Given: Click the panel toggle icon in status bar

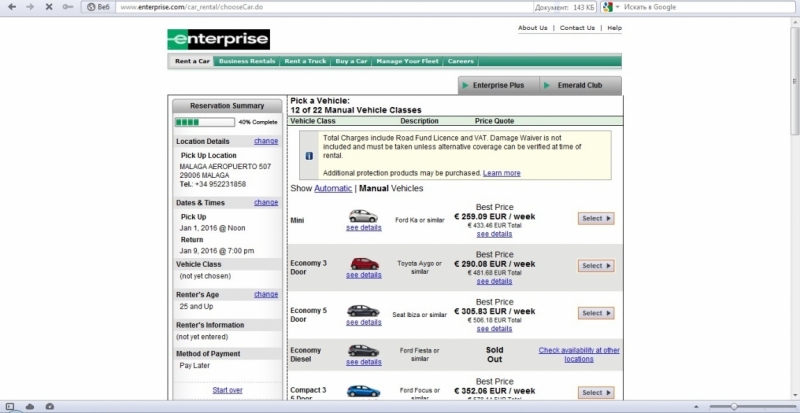Looking at the screenshot, I should [11, 406].
